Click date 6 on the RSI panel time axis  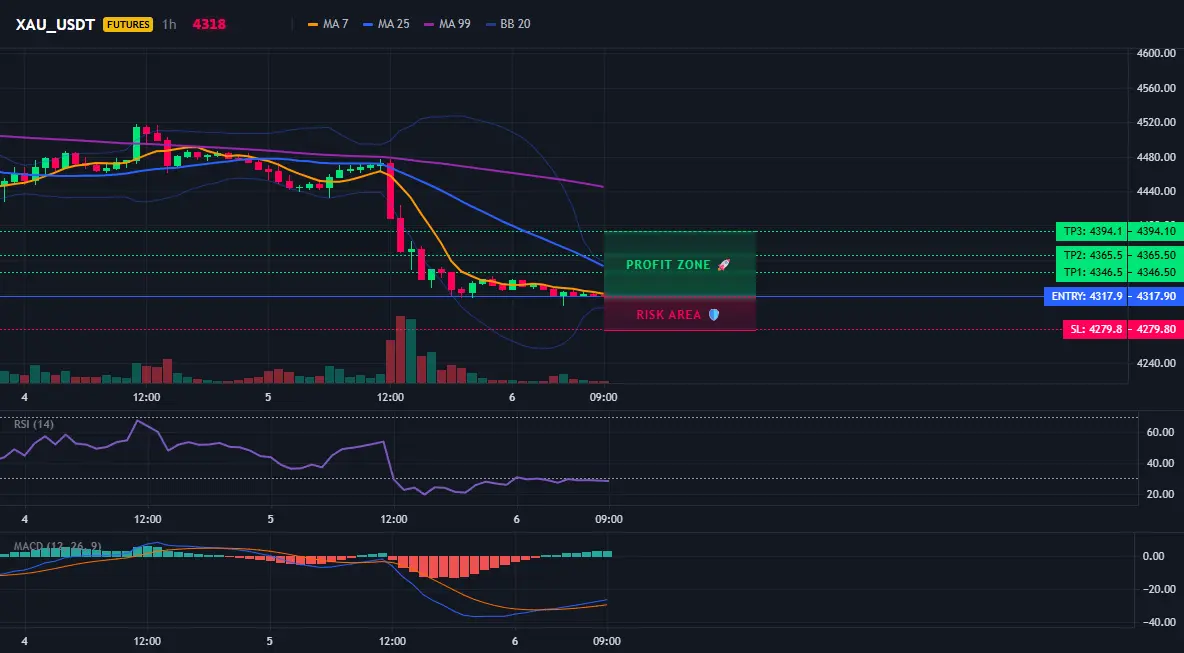pos(516,519)
